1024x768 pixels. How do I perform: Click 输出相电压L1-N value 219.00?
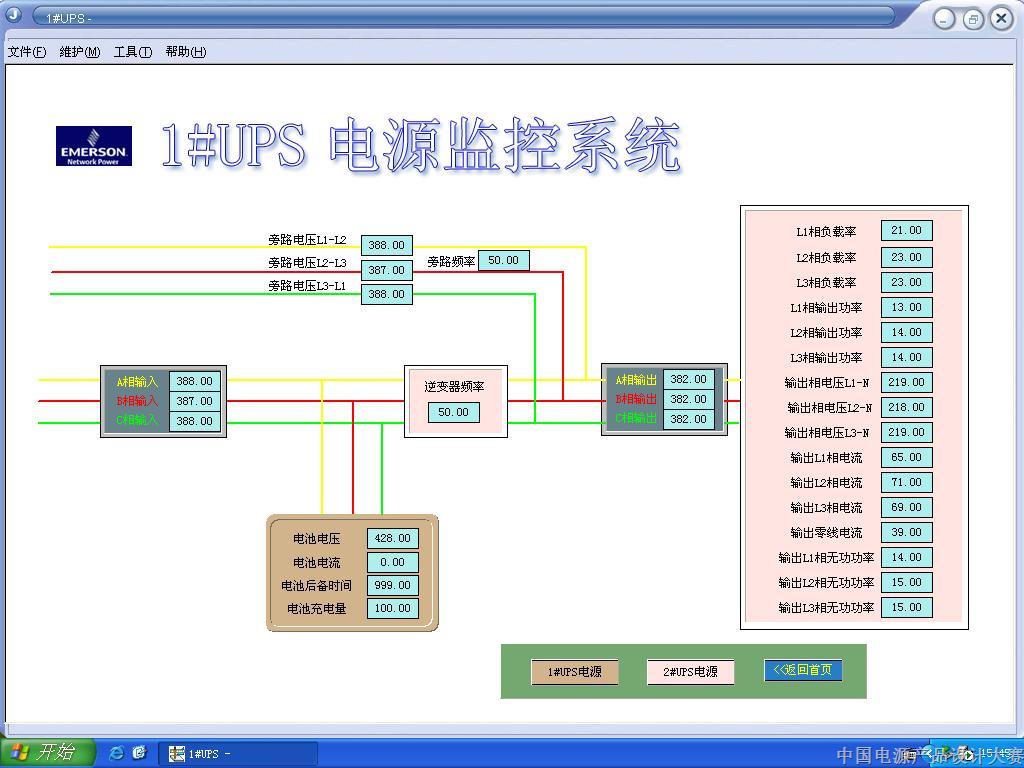[x=906, y=382]
